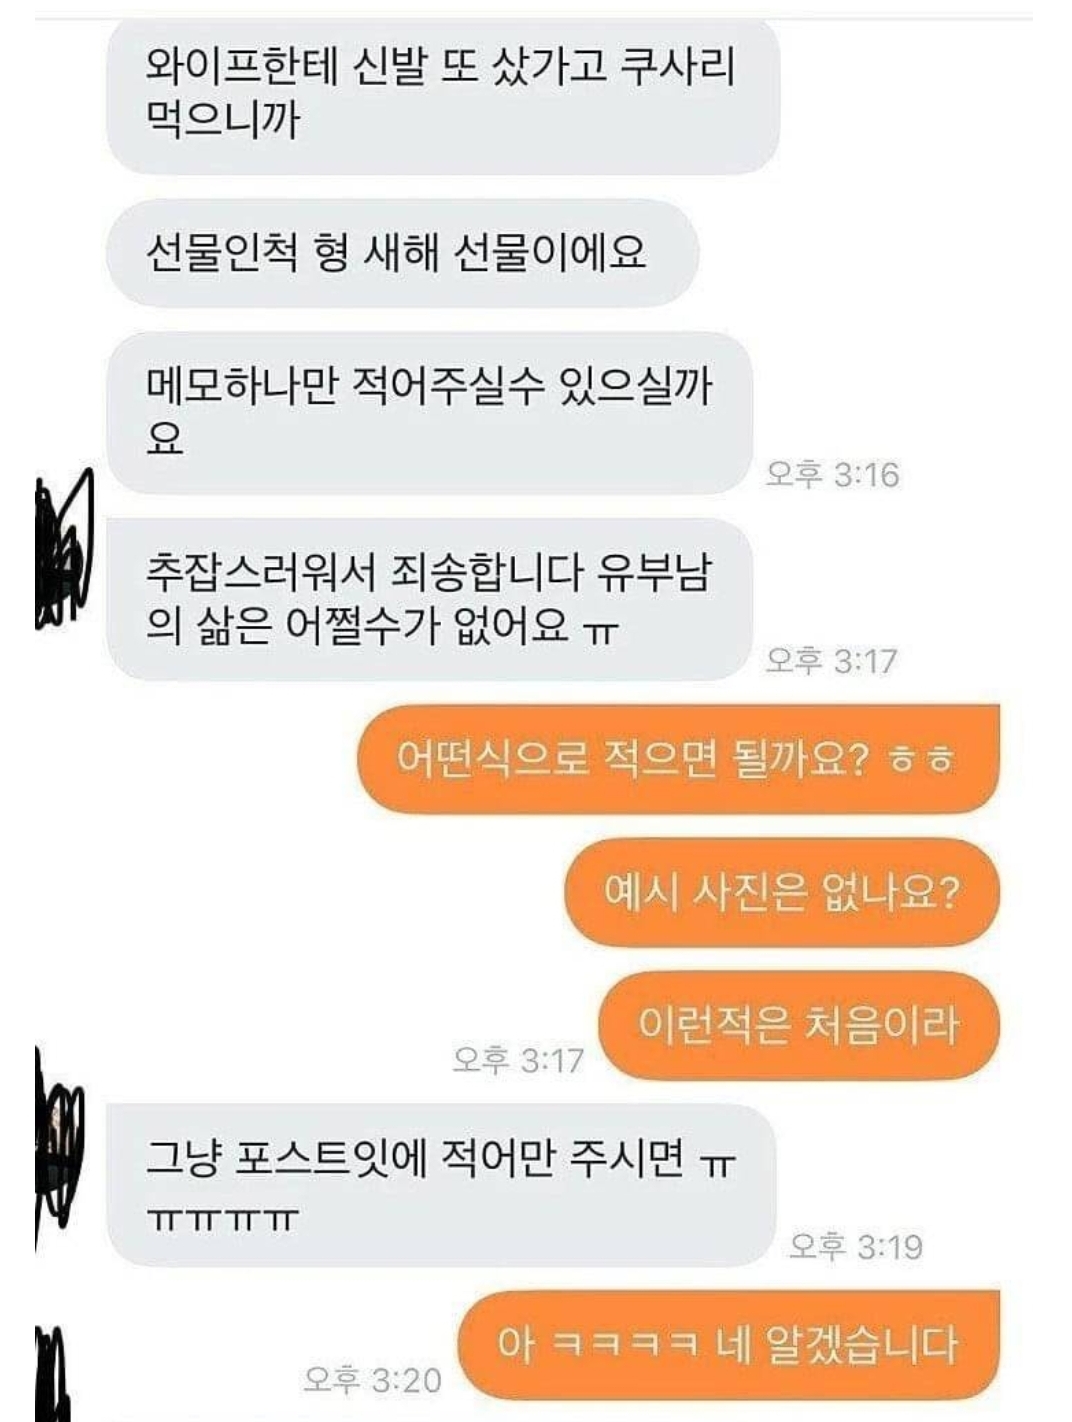Tap the orange bubble 아 ㅋㅋㅋㅋ 네 알겠습니다
The height and width of the screenshot is (1422, 1072).
pos(729,1344)
